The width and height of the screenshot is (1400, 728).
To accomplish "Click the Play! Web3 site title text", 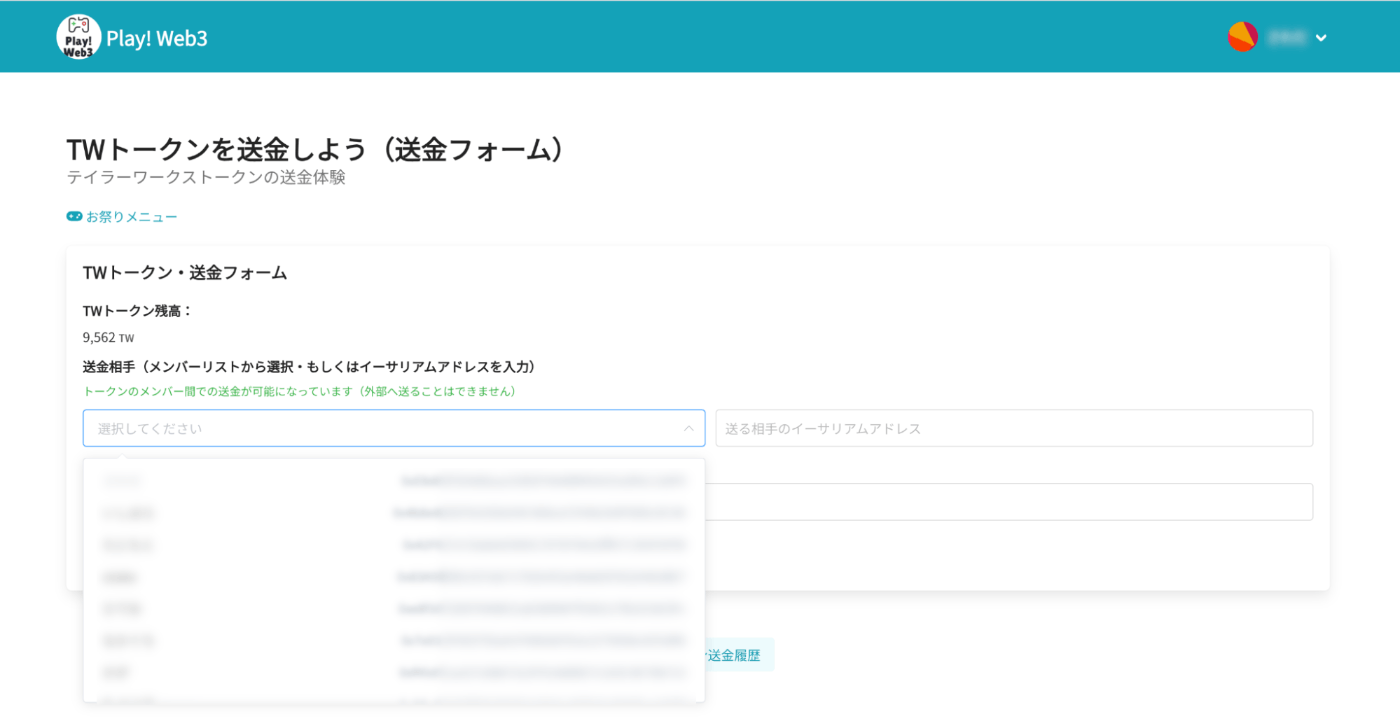I will click(157, 38).
